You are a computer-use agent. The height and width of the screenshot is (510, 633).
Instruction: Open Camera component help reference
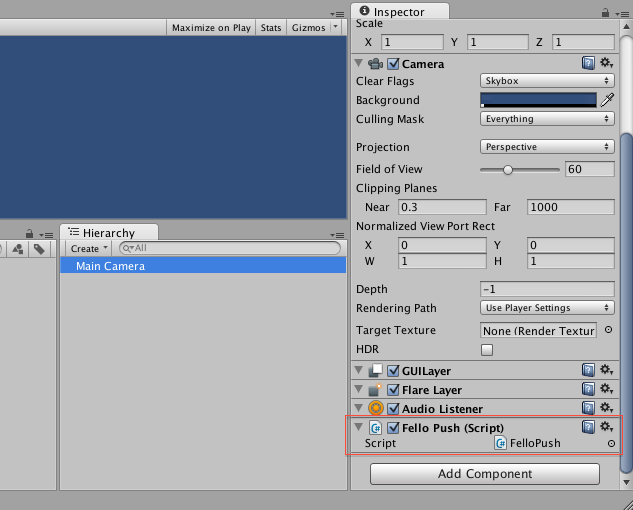(x=588, y=63)
